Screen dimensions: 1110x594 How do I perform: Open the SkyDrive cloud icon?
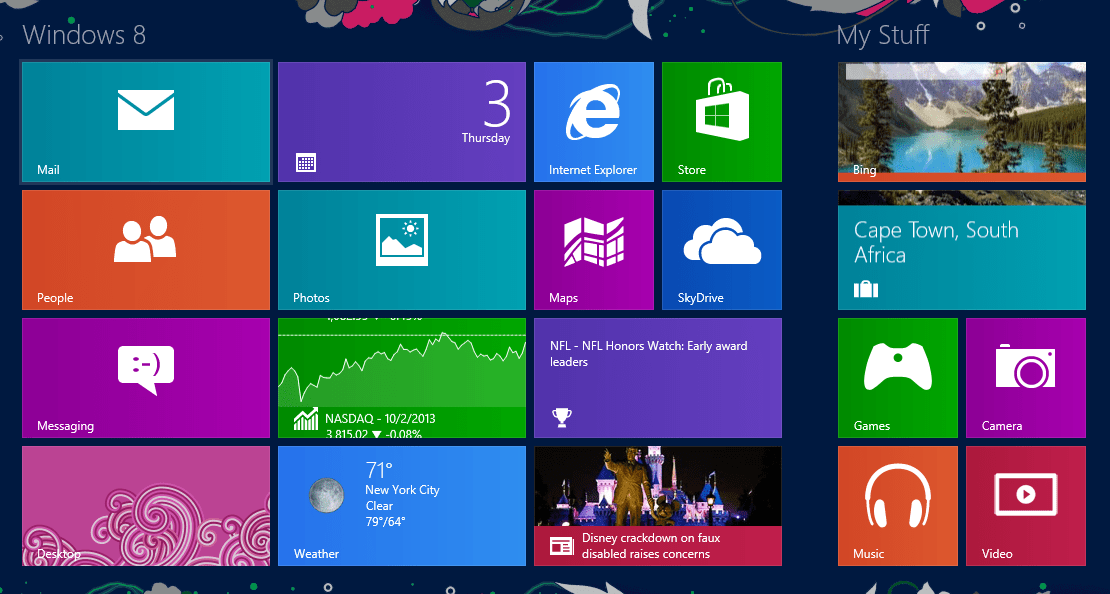721,241
